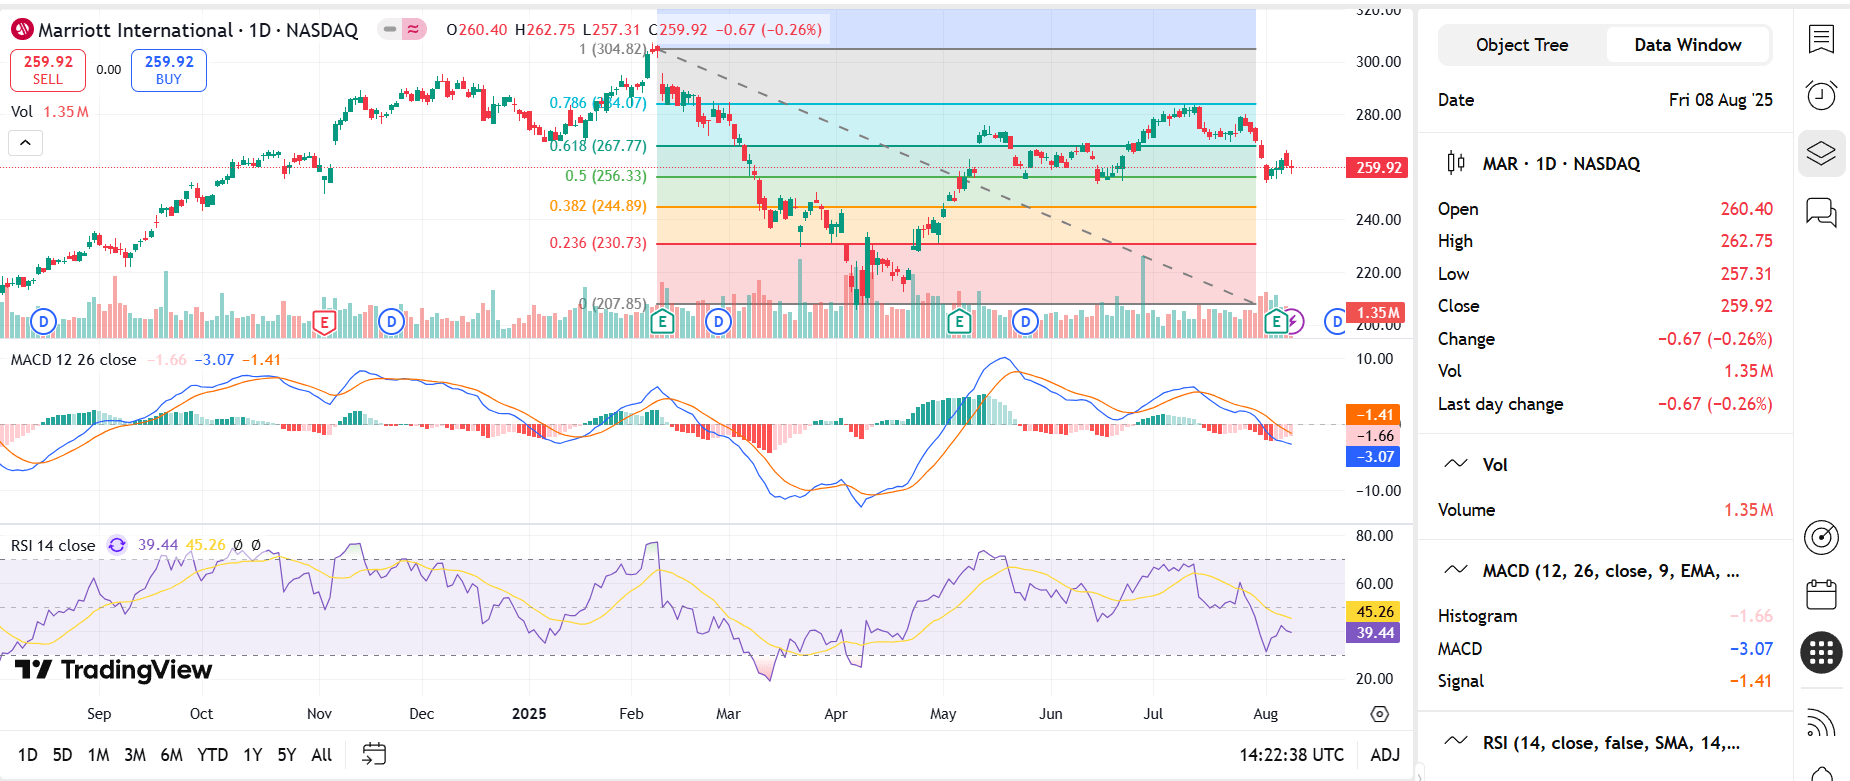Click the line icon beside RSI section
Image resolution: width=1850 pixels, height=781 pixels.
[1456, 742]
